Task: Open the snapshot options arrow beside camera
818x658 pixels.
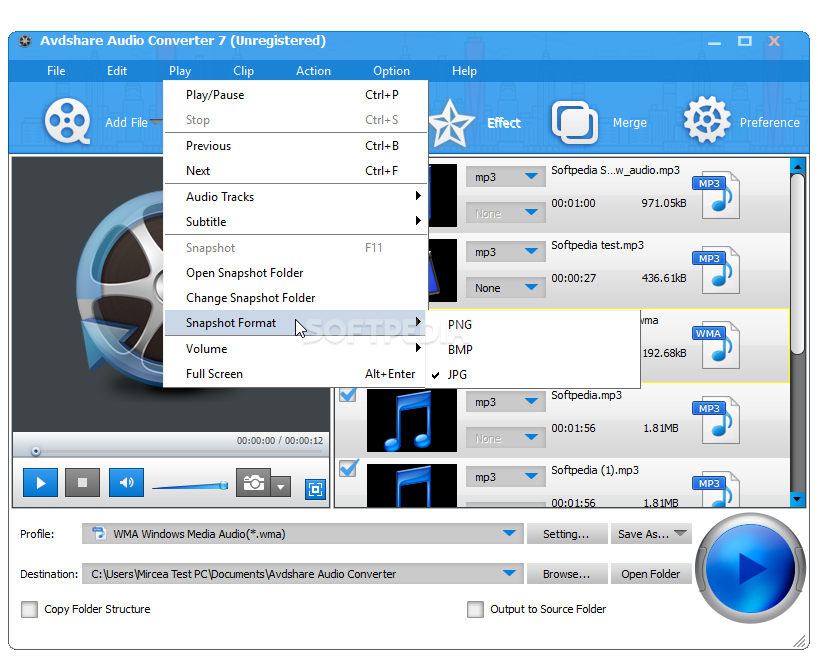Action: pos(281,487)
